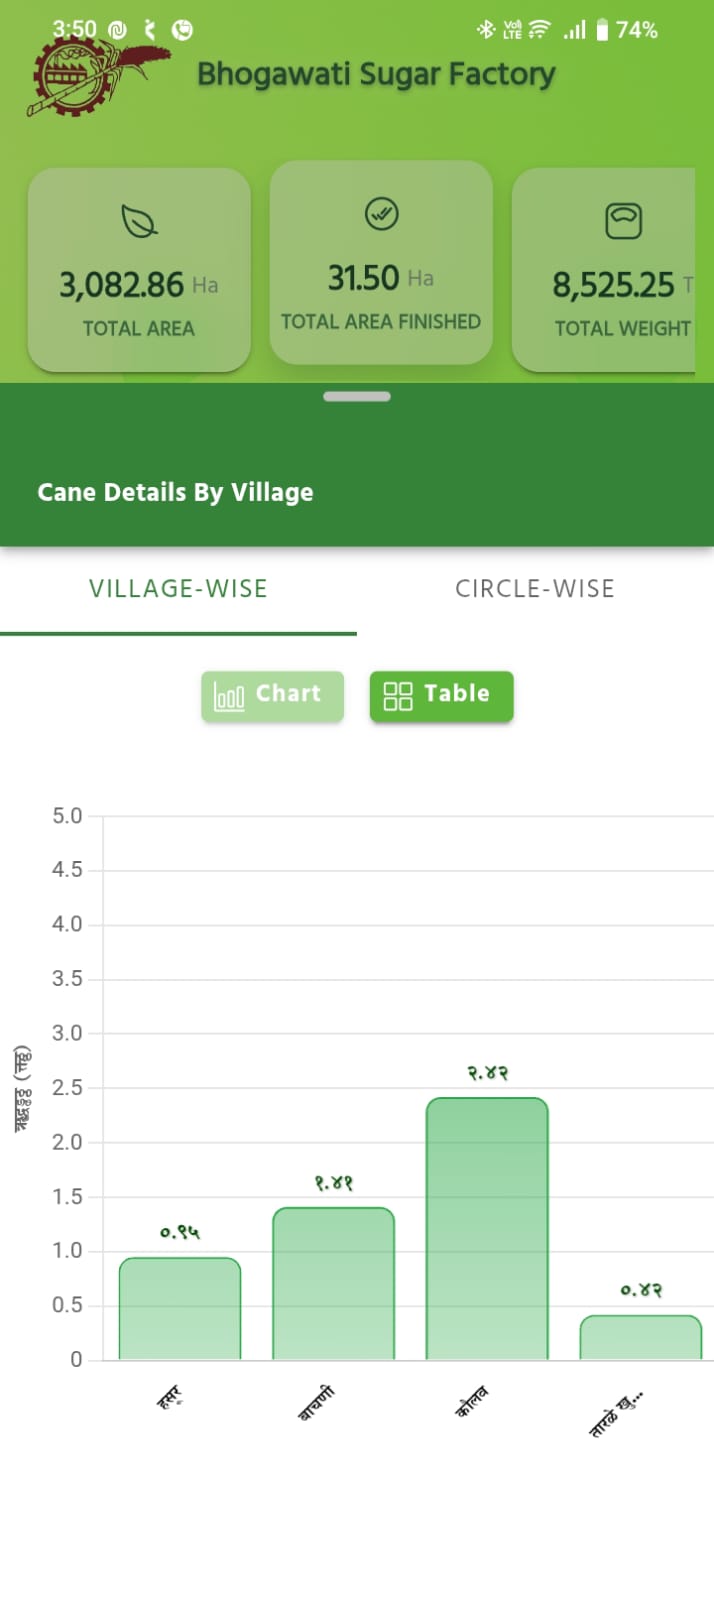Tap the battery icon in status bar
This screenshot has width=714, height=1599.
[602, 30]
